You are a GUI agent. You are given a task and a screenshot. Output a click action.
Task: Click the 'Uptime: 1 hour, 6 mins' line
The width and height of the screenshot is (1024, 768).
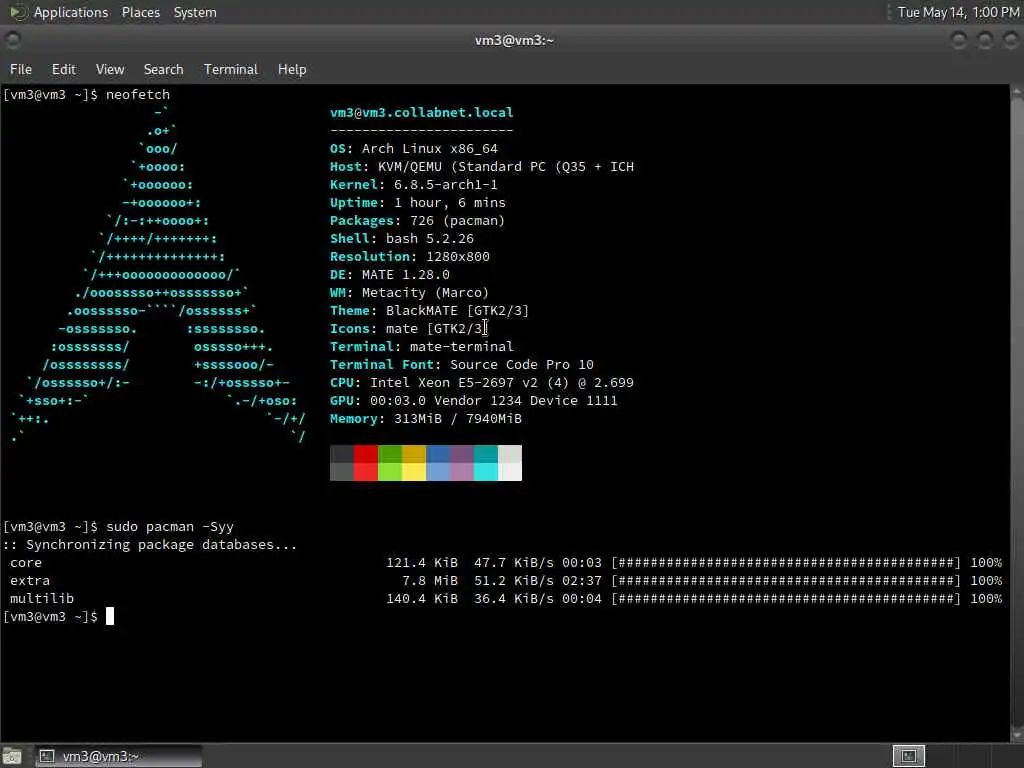coord(418,202)
